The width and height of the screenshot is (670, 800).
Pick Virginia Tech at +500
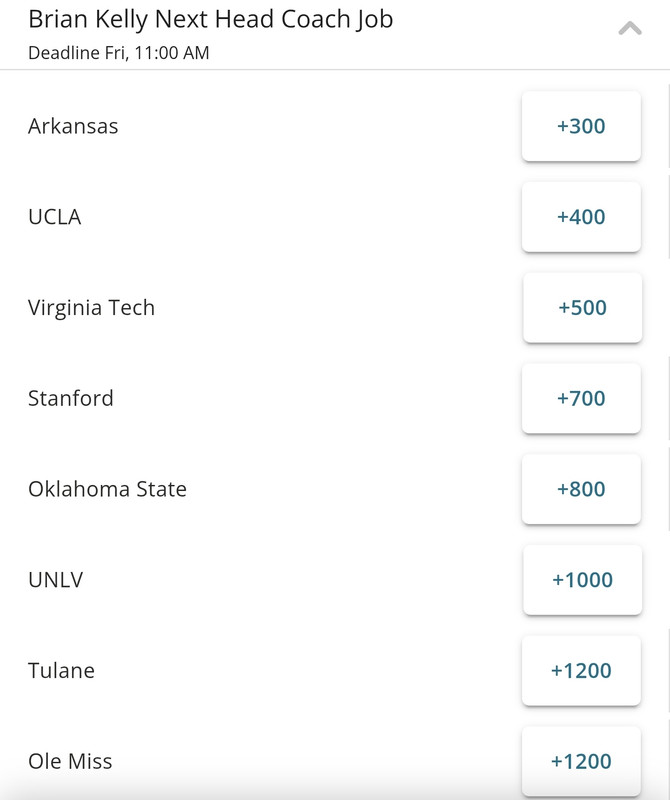582,308
